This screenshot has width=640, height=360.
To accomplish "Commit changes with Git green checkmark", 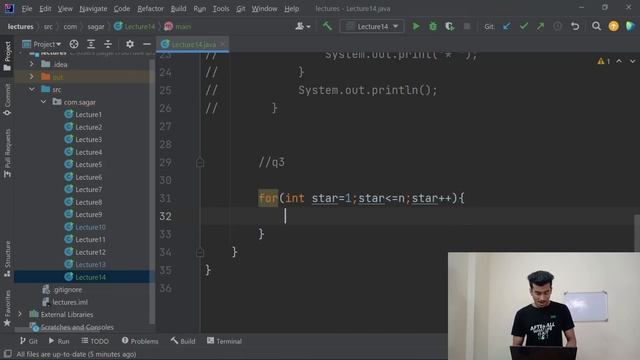I will [524, 27].
